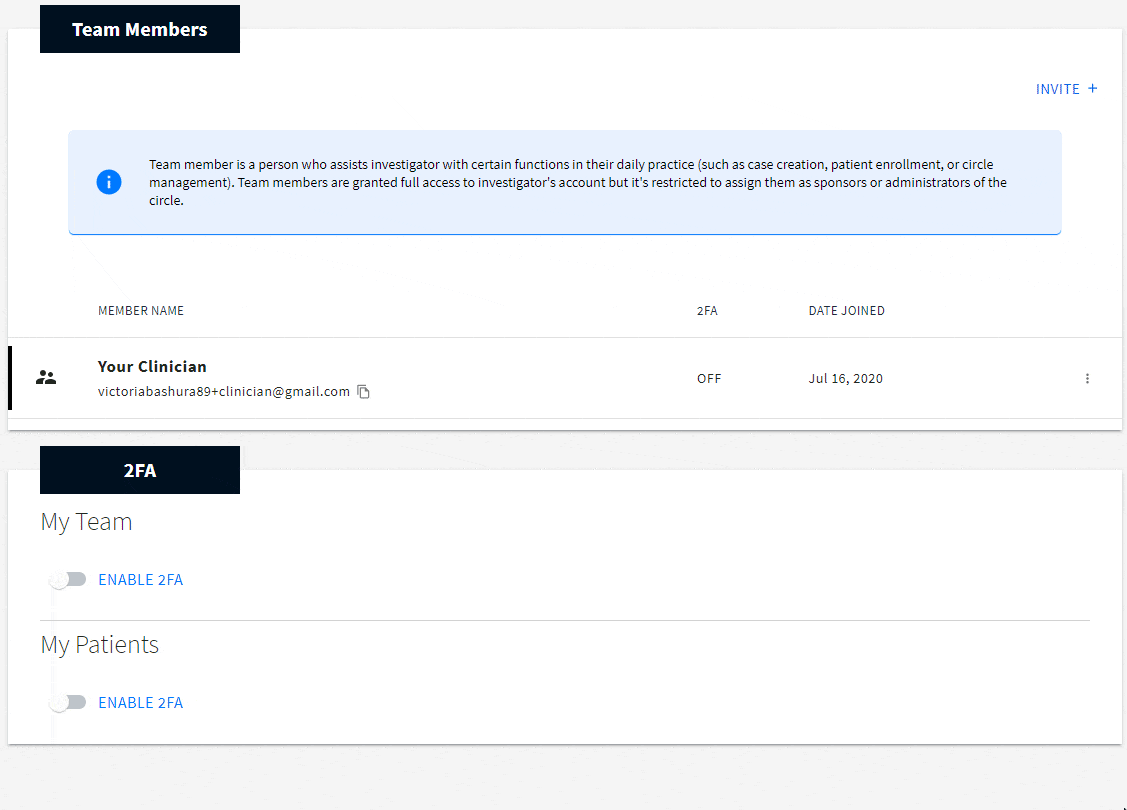The width and height of the screenshot is (1127, 810).
Task: Open the three-dot menu for Your Clinician
Action: (1087, 379)
